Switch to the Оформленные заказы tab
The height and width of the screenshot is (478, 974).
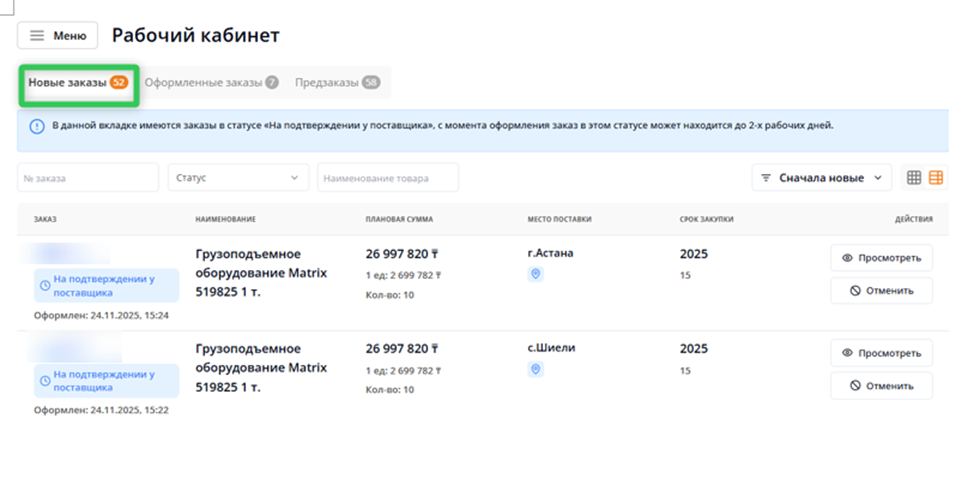point(203,83)
